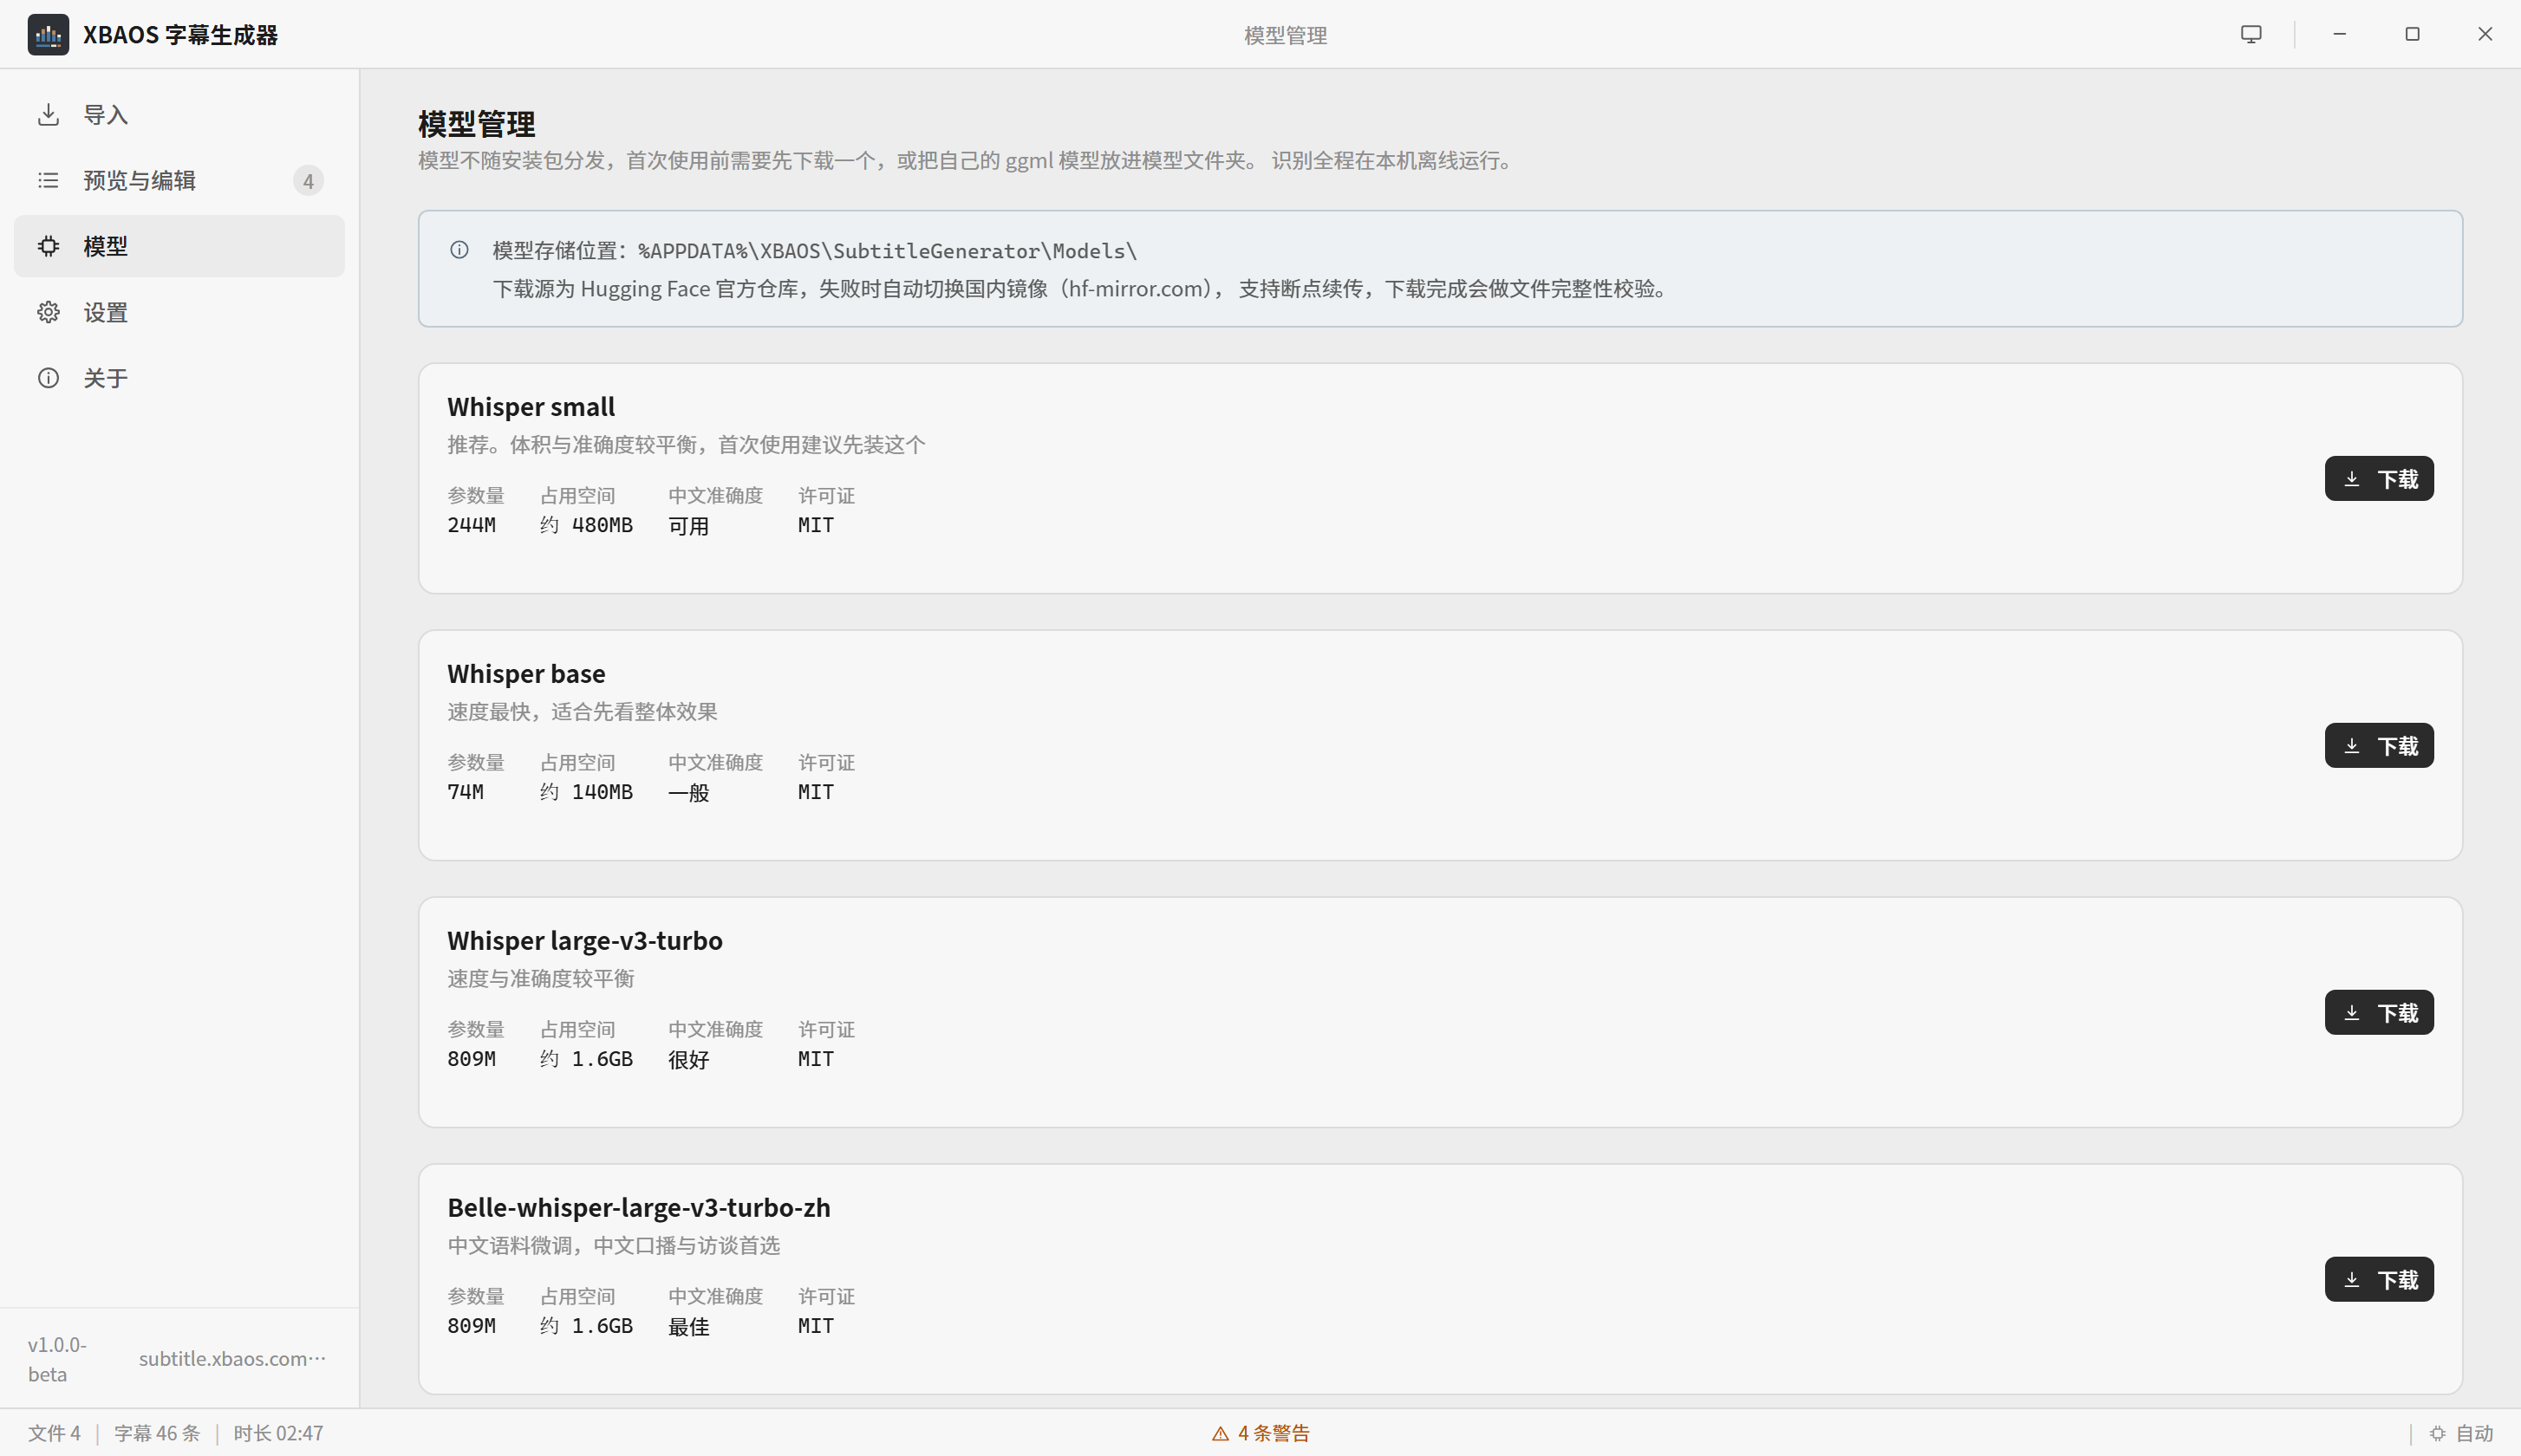
Task: Click the v1.0.0-beta version label
Action: 57,1359
